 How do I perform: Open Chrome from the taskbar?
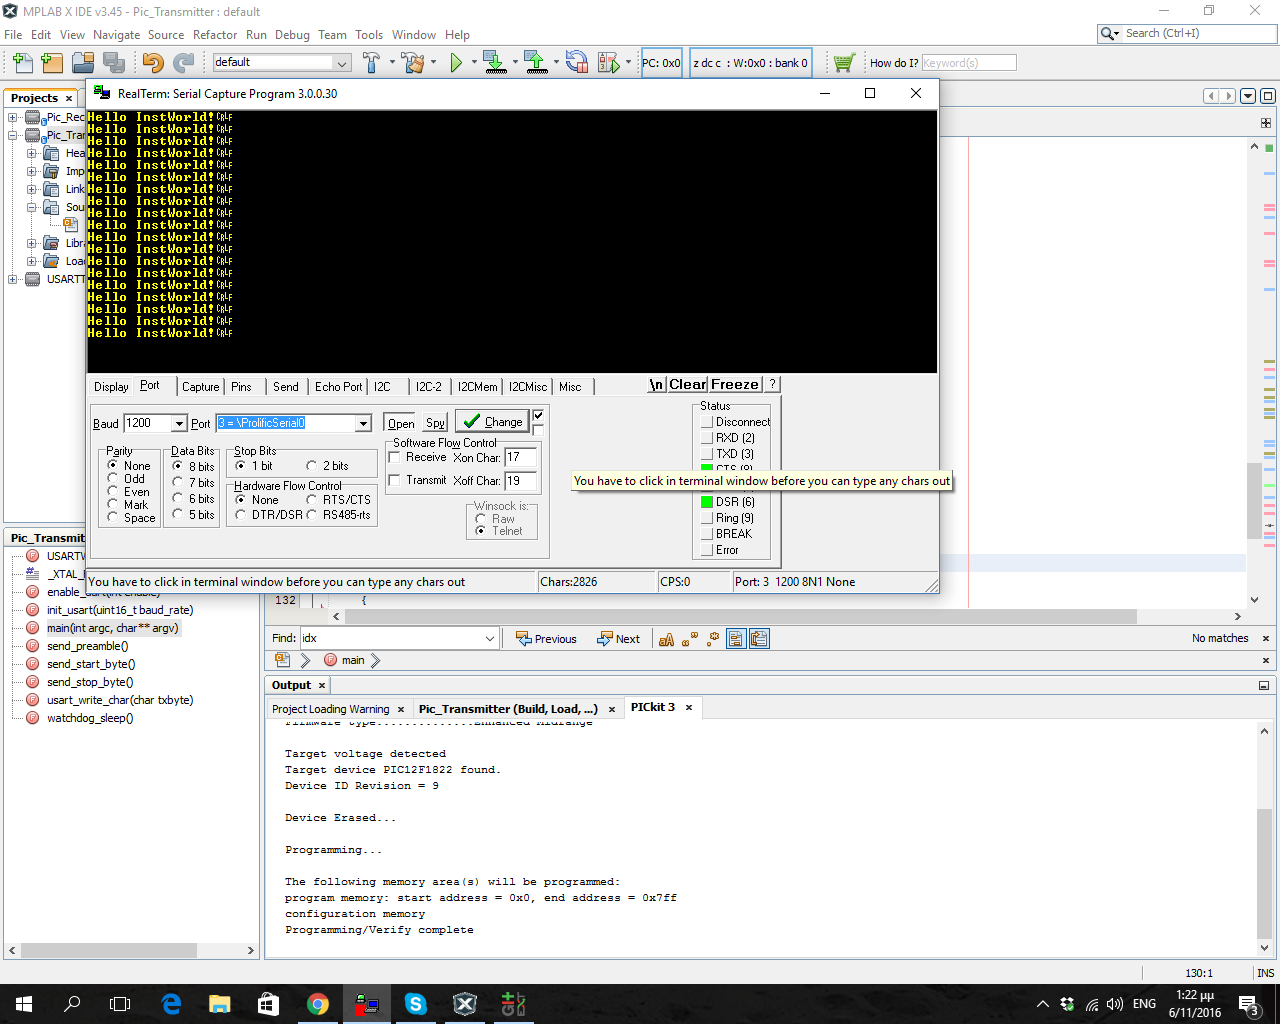click(x=318, y=1004)
